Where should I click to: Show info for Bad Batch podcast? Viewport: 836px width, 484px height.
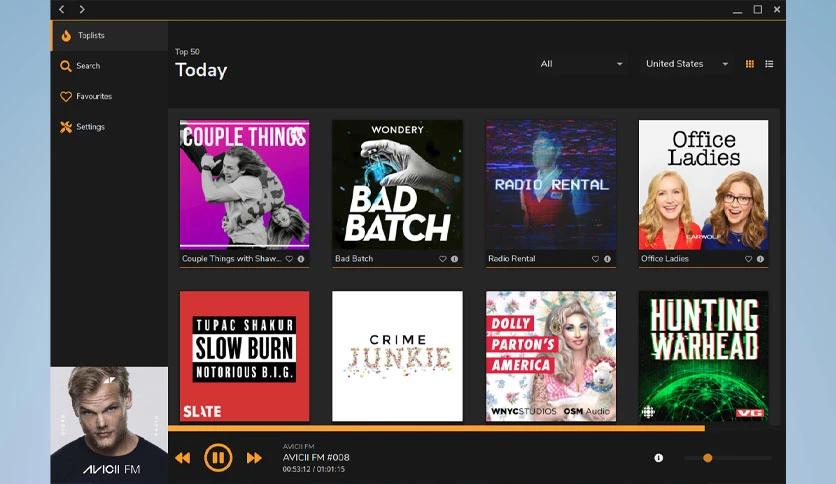(x=454, y=259)
